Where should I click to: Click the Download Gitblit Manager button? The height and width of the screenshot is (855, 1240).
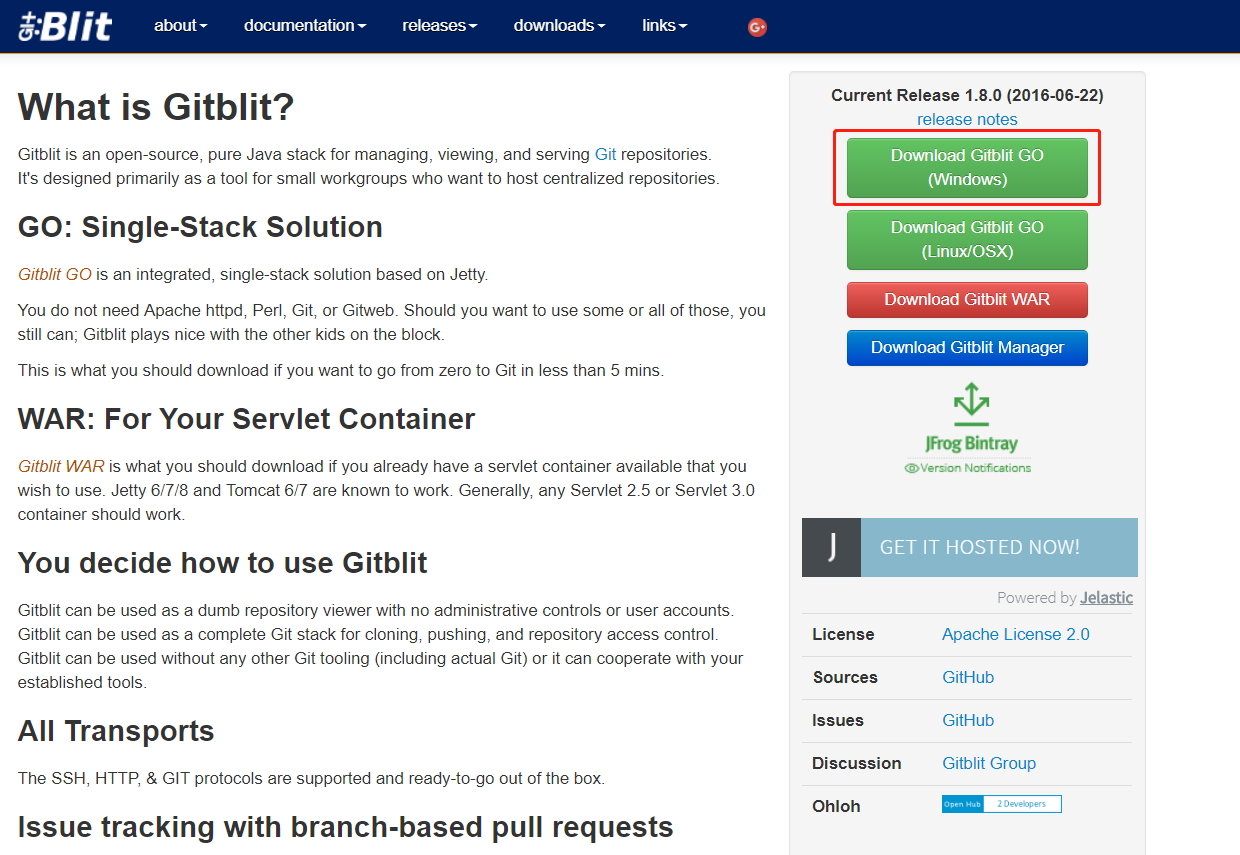point(967,348)
